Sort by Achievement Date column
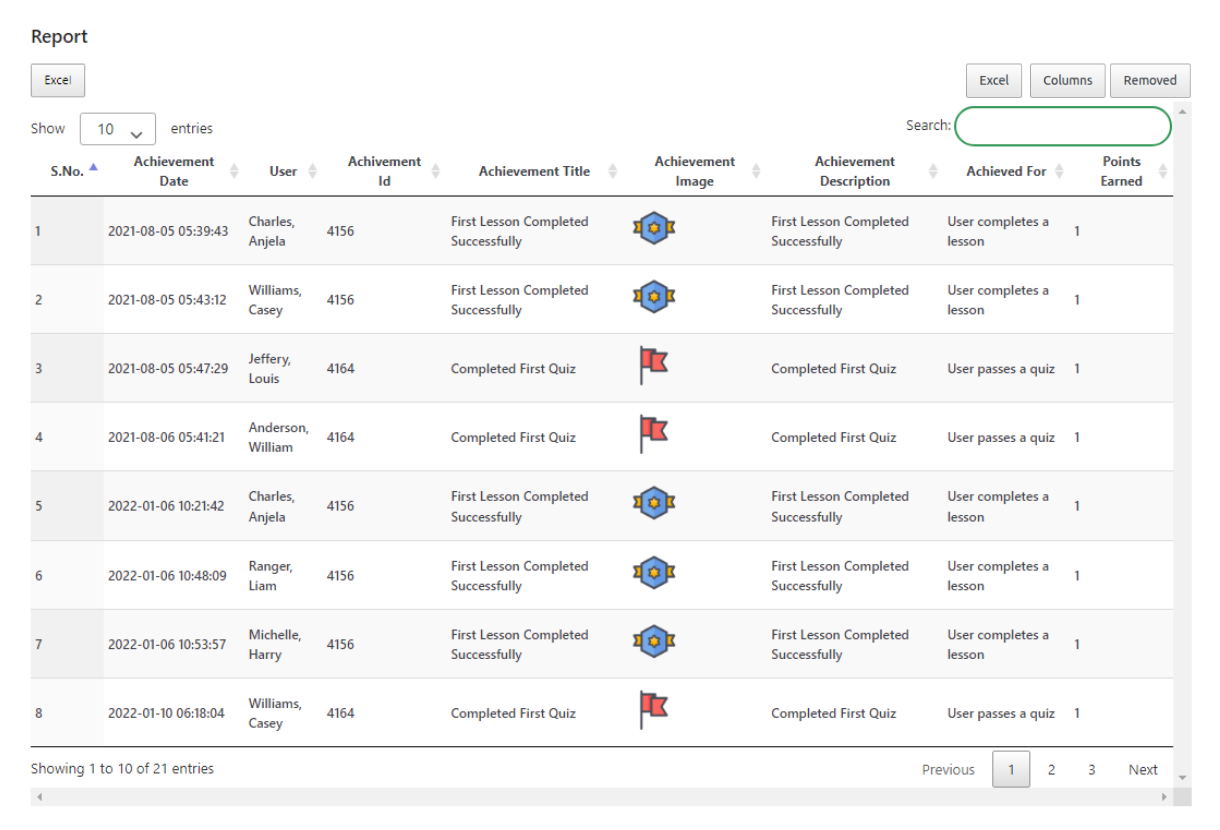The image size is (1220, 830). point(173,171)
